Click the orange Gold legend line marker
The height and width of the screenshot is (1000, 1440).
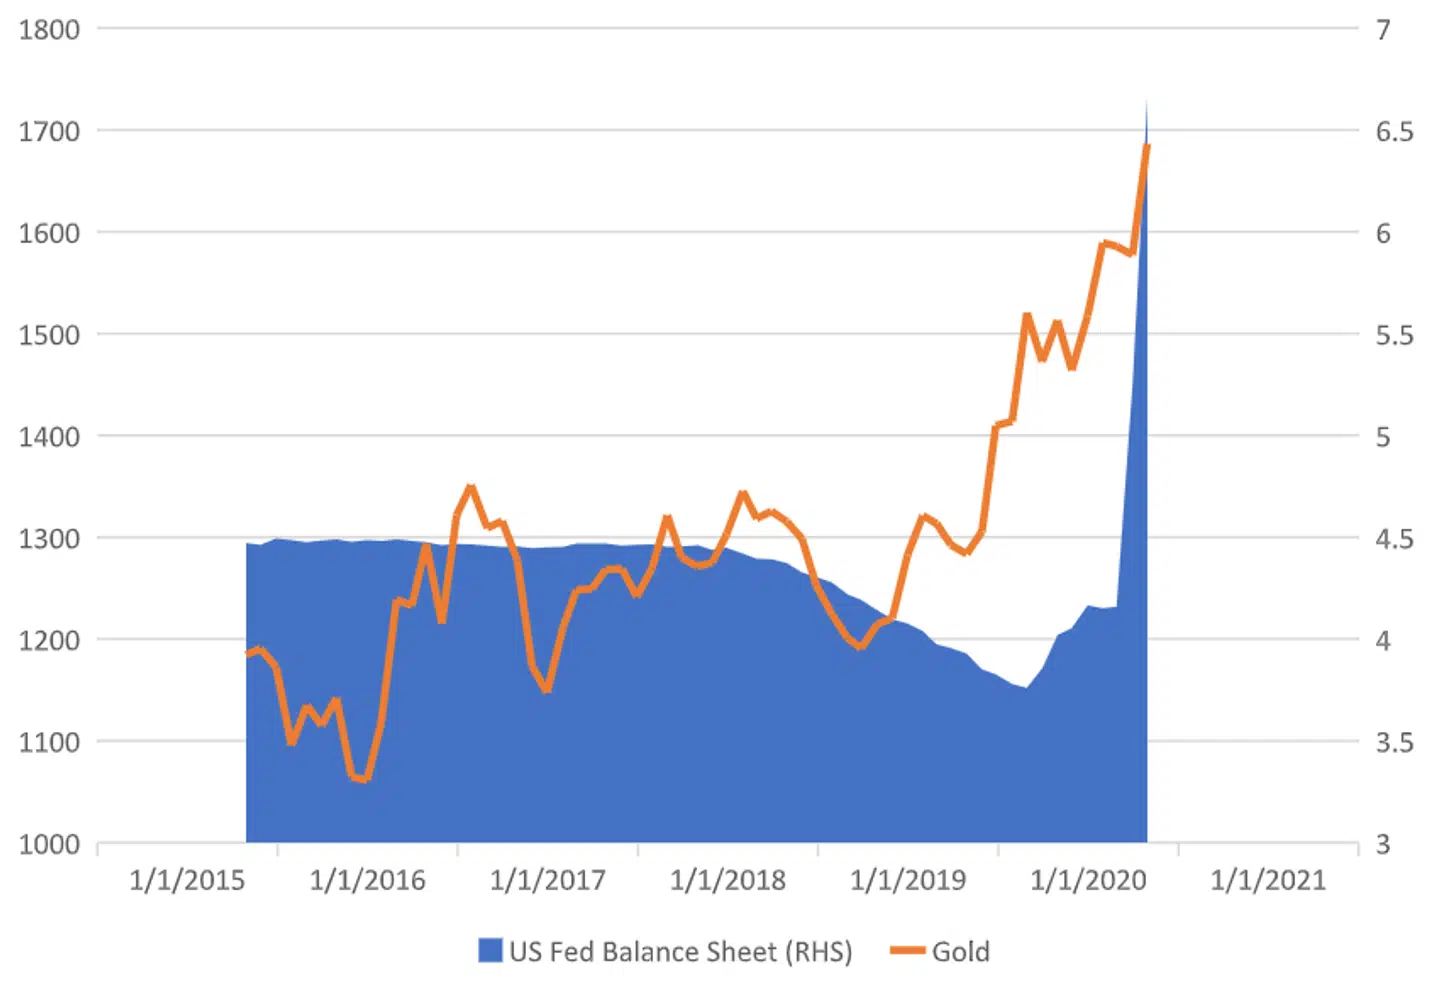(907, 951)
